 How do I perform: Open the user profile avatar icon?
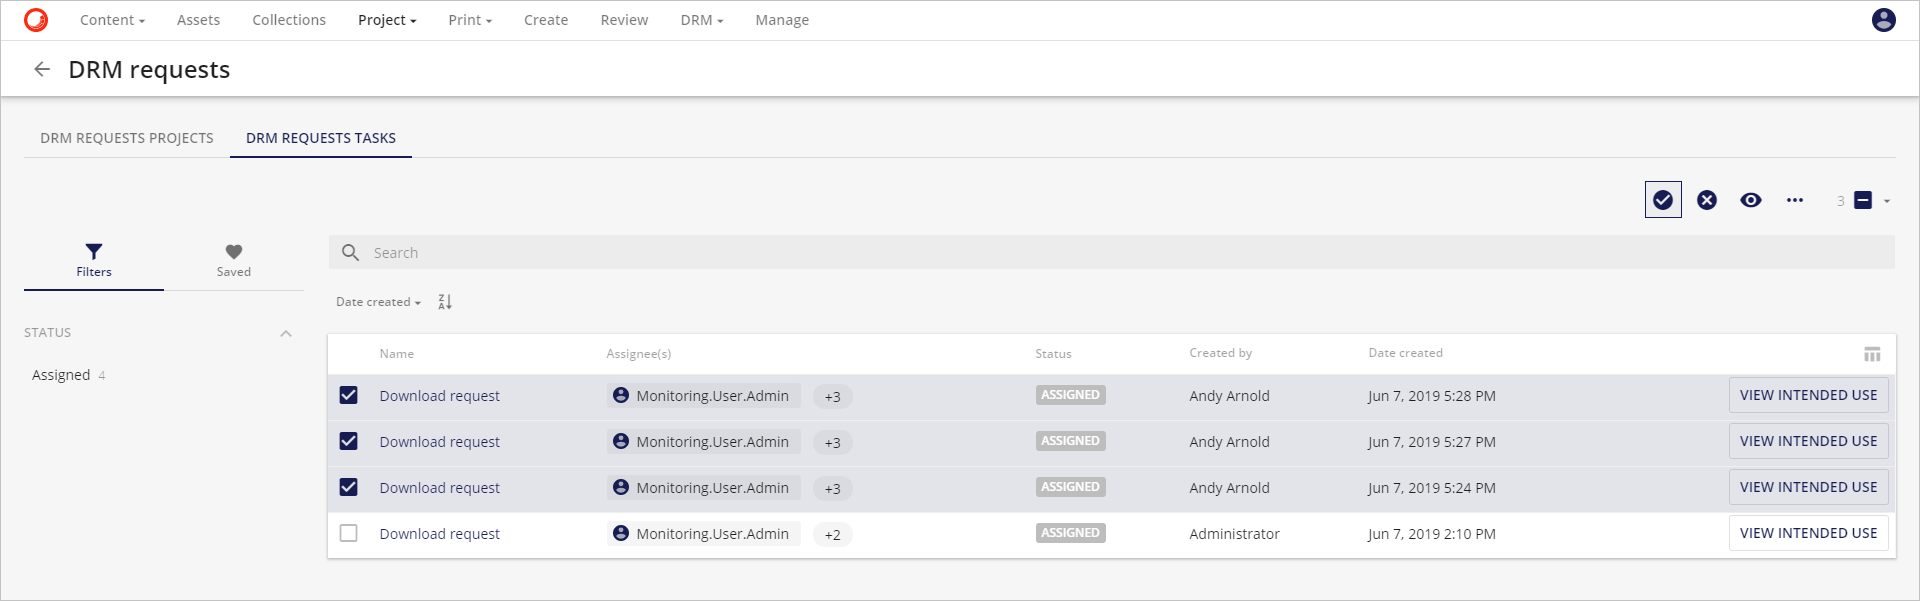[1883, 20]
